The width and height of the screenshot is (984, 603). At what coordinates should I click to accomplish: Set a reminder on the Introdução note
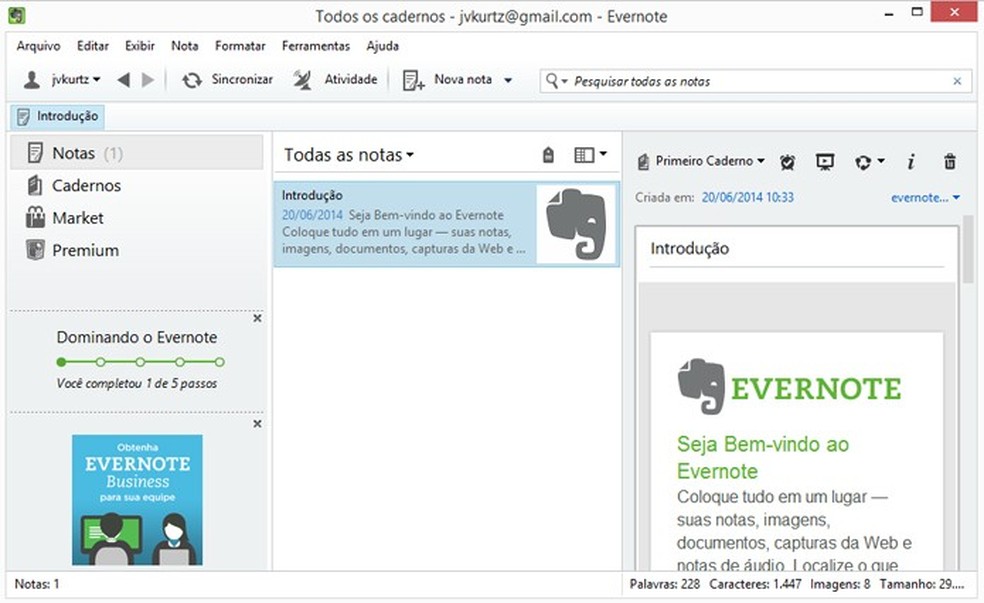[787, 161]
